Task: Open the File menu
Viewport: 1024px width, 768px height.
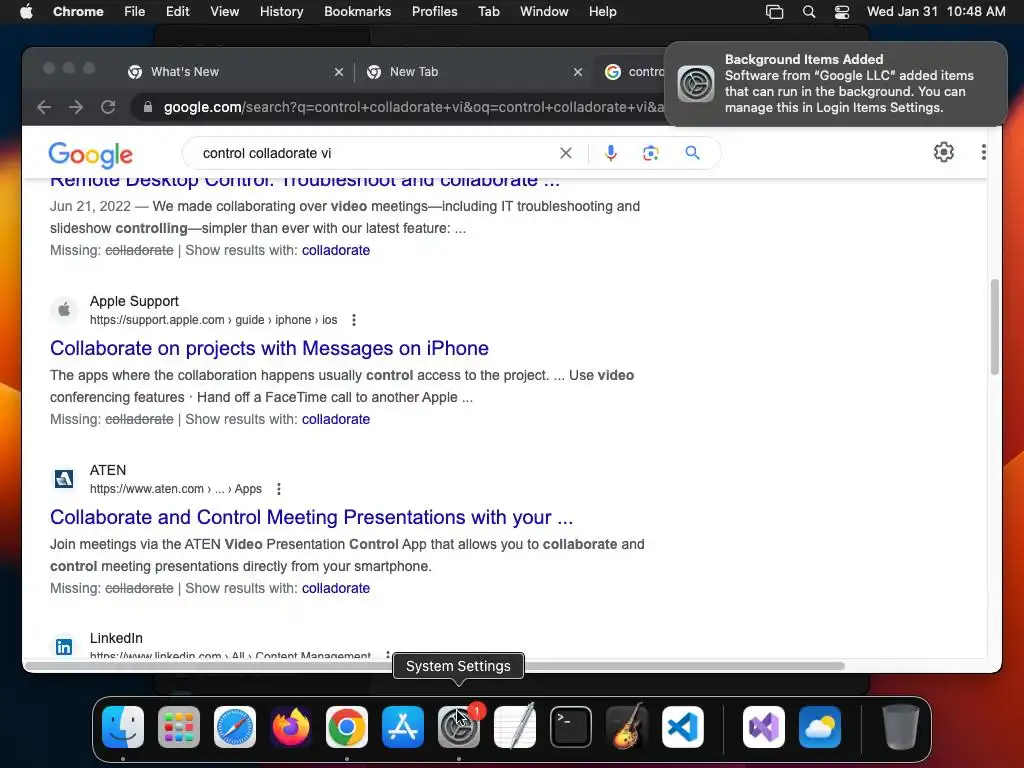Action: click(x=135, y=11)
